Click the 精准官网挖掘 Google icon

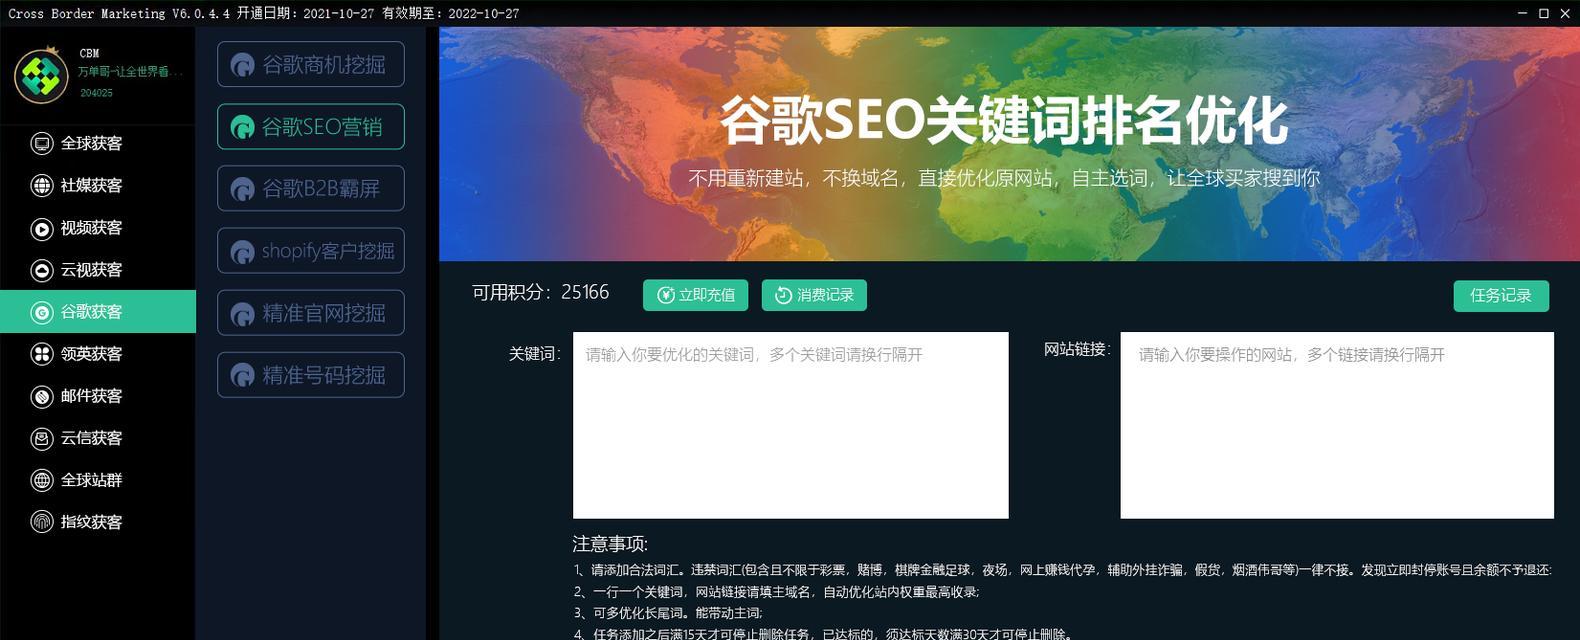242,314
